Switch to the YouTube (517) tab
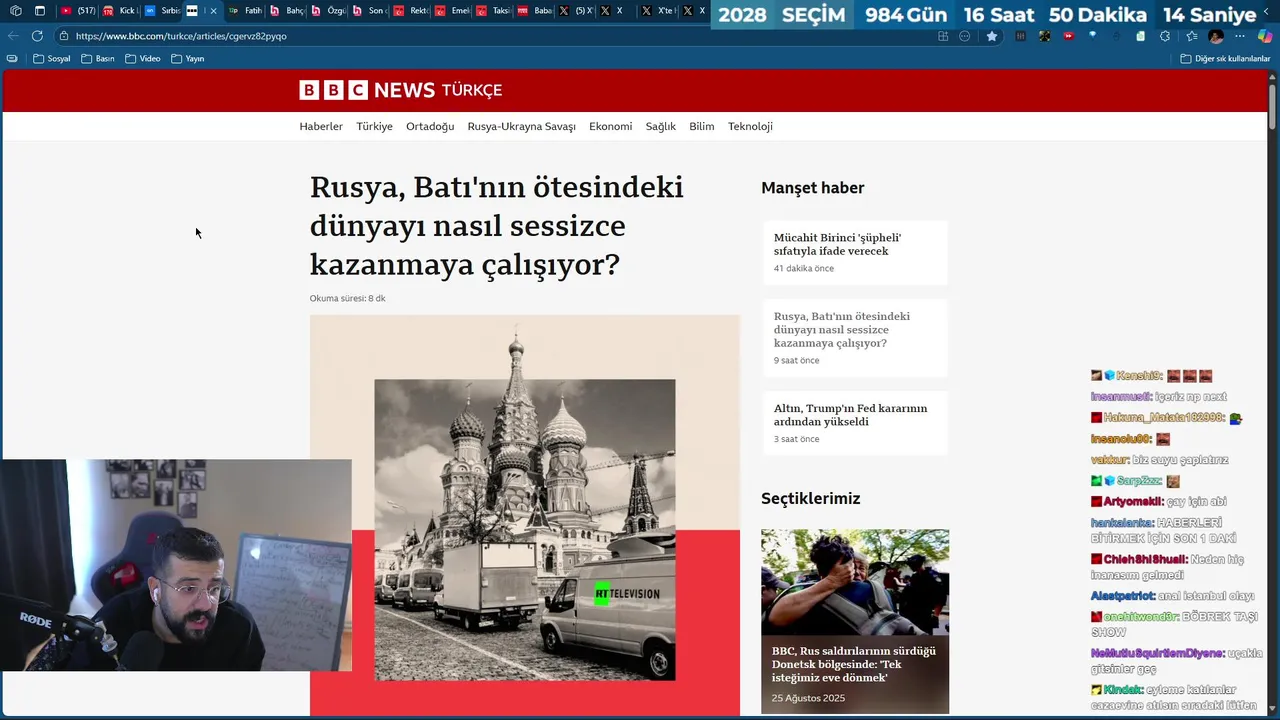Image resolution: width=1280 pixels, height=720 pixels. (76, 11)
